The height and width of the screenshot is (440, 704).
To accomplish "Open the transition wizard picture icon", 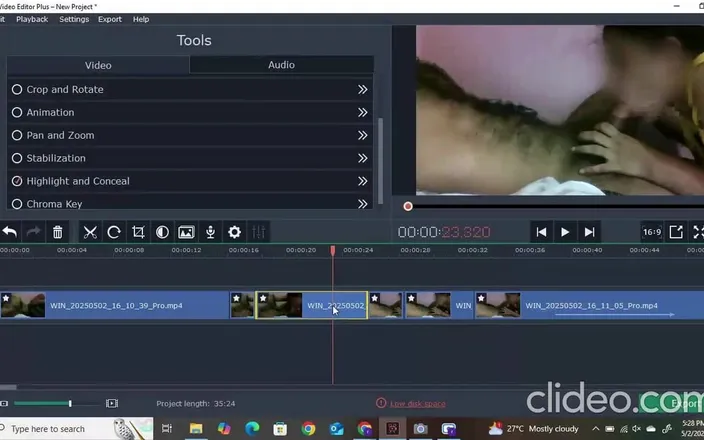I will point(186,232).
